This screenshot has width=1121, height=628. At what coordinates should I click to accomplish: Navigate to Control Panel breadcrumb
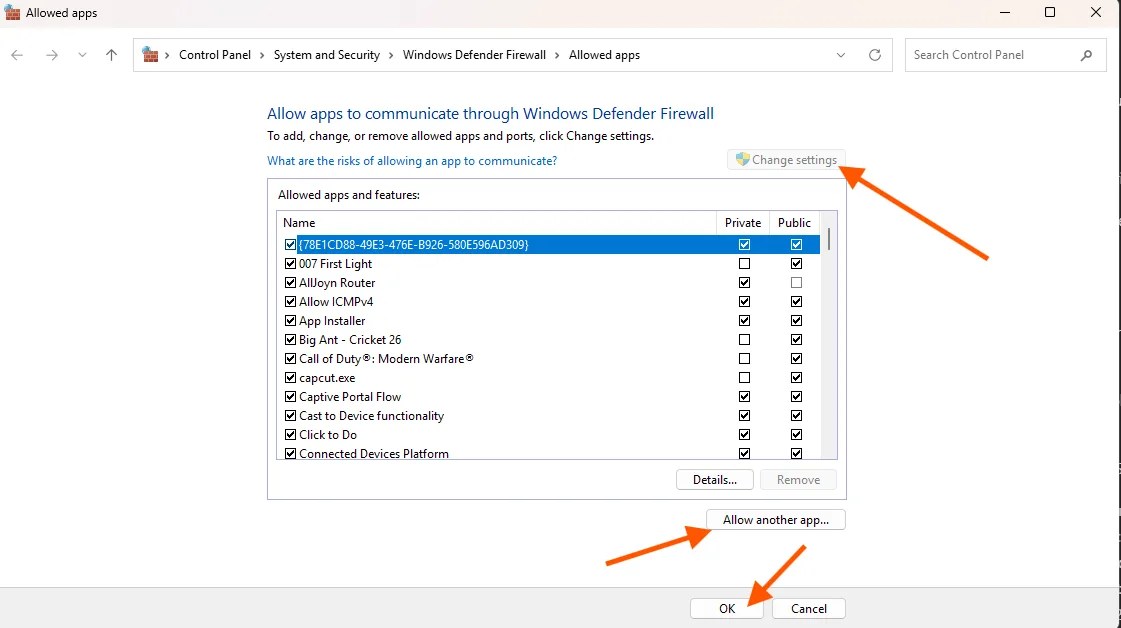[214, 55]
